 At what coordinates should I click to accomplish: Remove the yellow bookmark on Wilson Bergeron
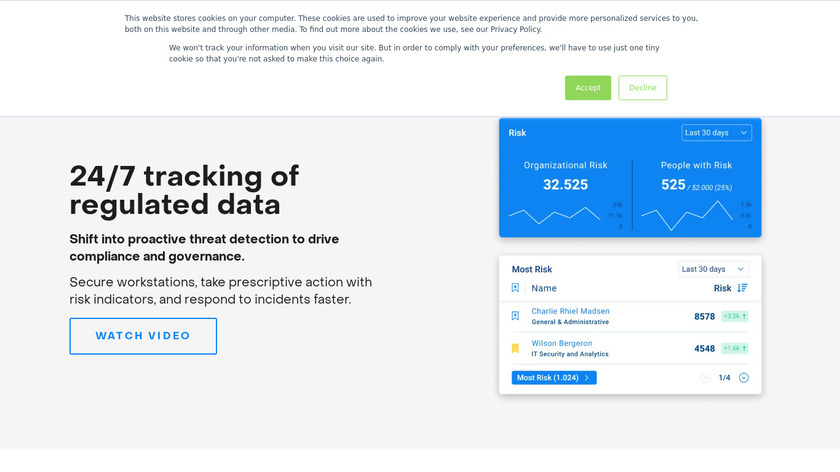(516, 349)
